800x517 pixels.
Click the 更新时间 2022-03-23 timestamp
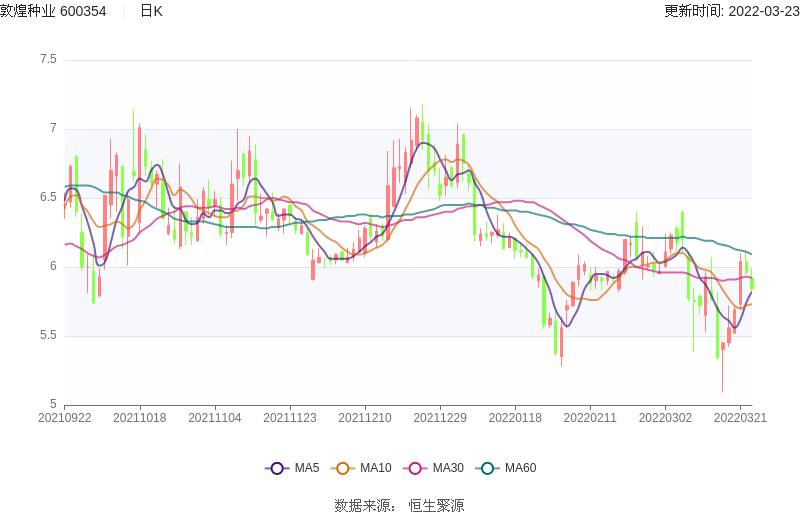(731, 11)
